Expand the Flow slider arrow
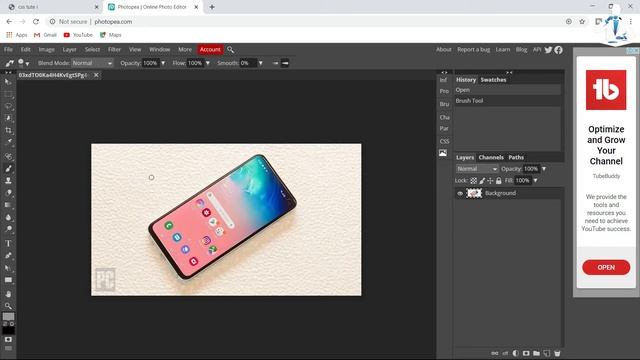The height and width of the screenshot is (360, 640). (x=208, y=63)
